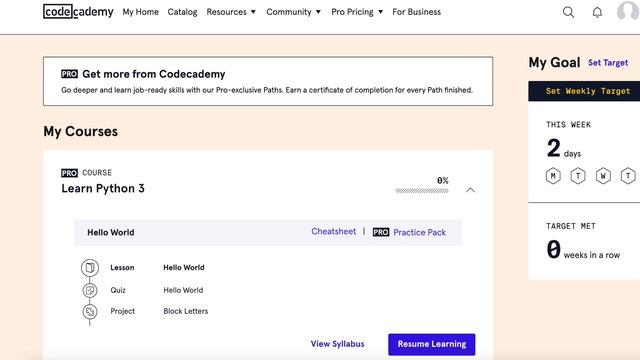Select the Wednesday hexagon day marker
This screenshot has height=360, width=640.
603,176
